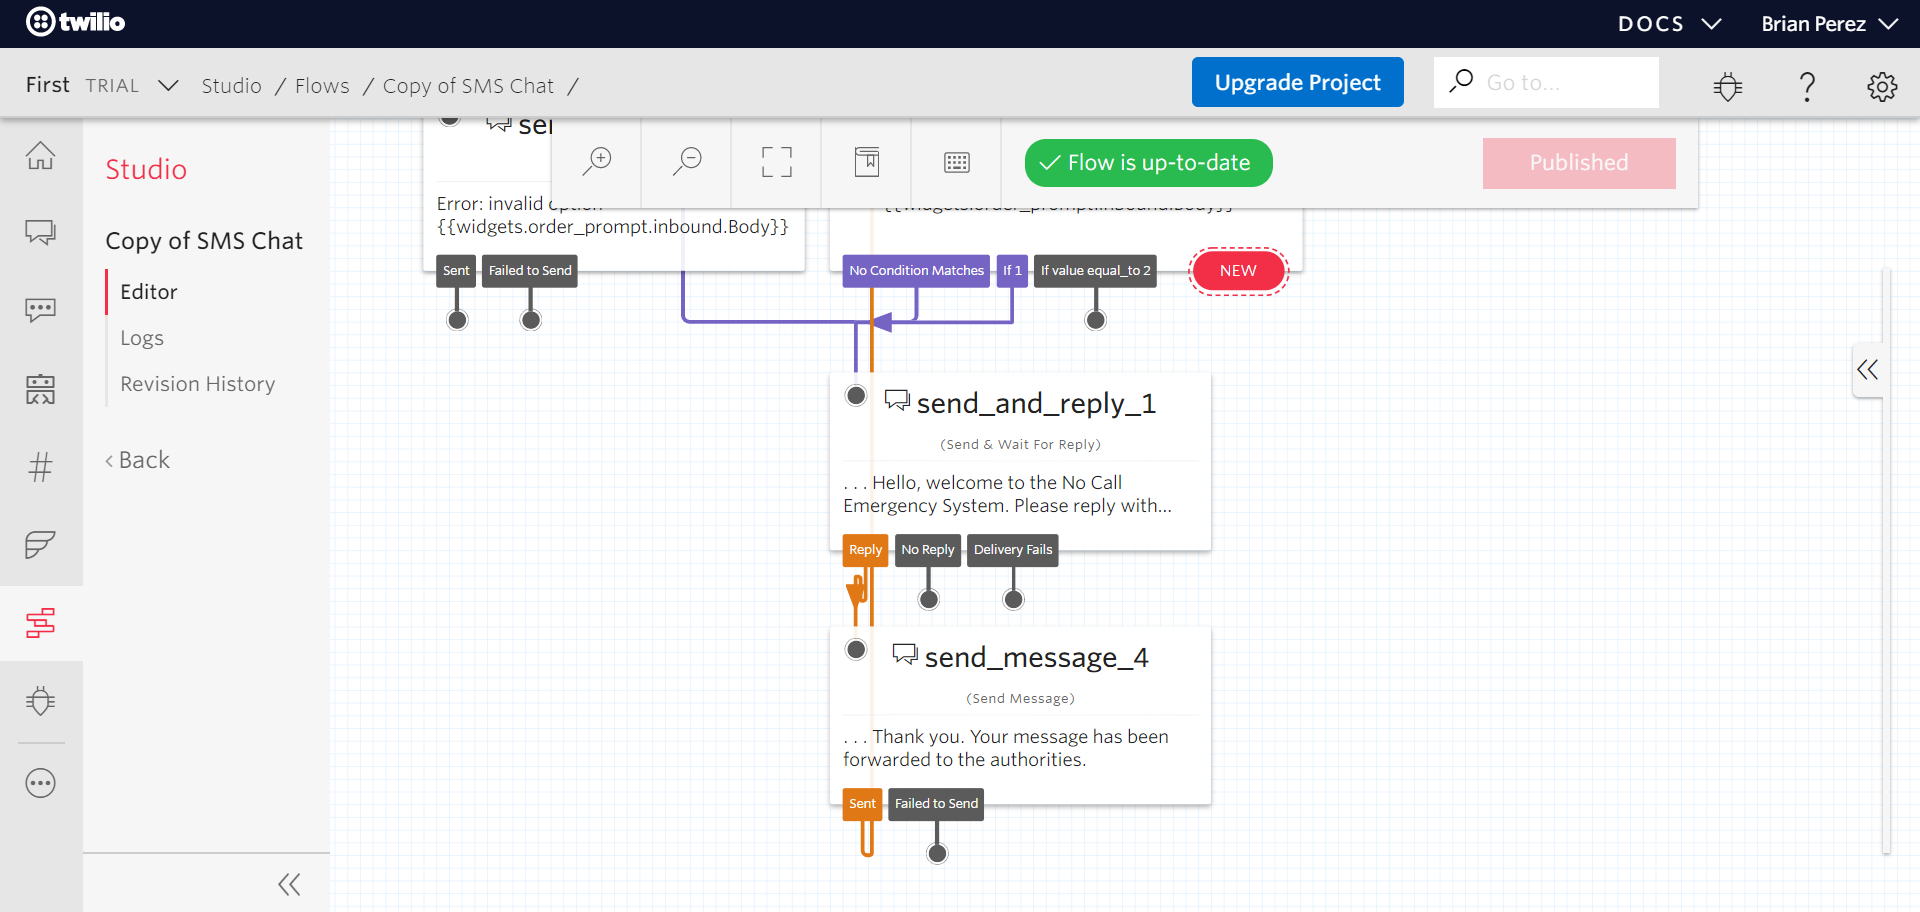The image size is (1920, 912).
Task: Open the widget library bookmark icon
Action: click(867, 162)
